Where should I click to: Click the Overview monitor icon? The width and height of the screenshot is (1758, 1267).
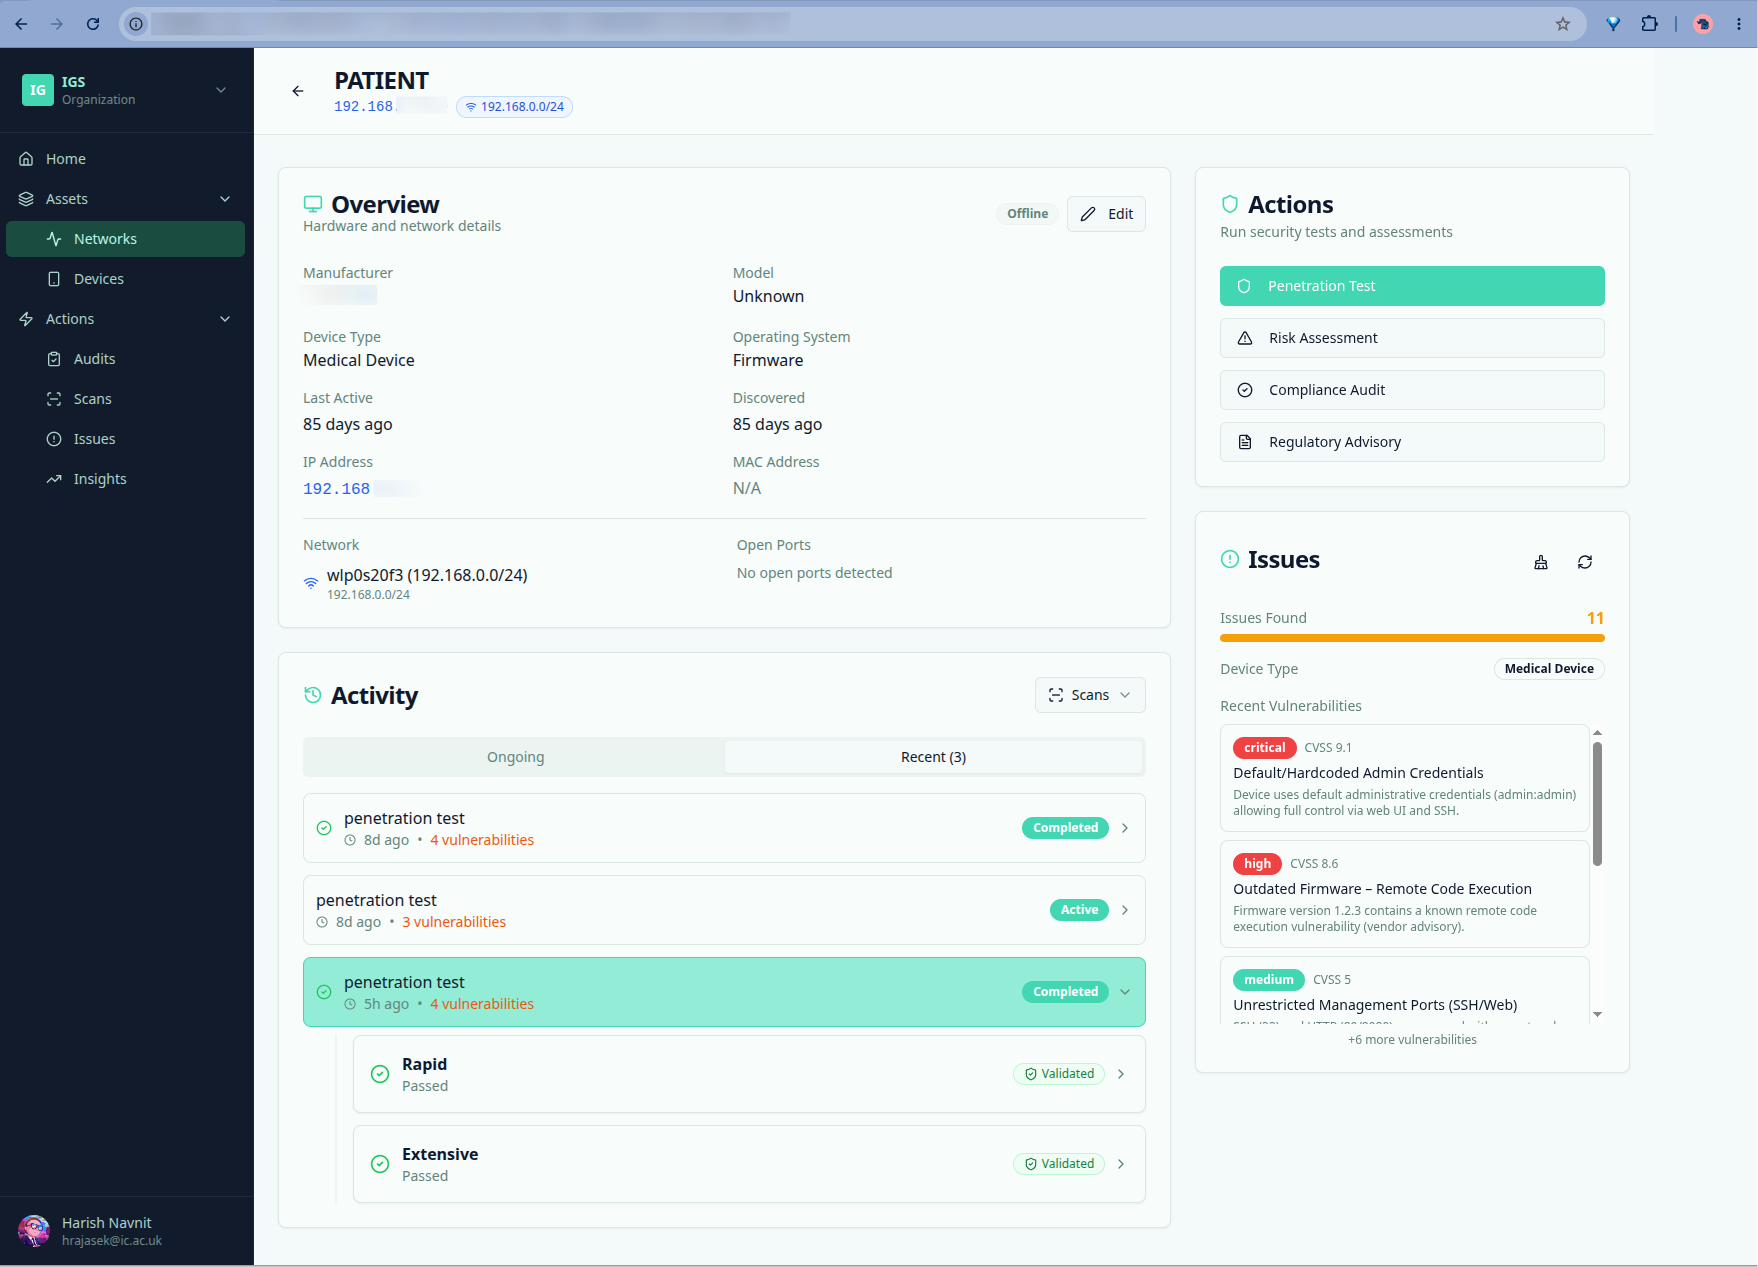click(x=313, y=204)
